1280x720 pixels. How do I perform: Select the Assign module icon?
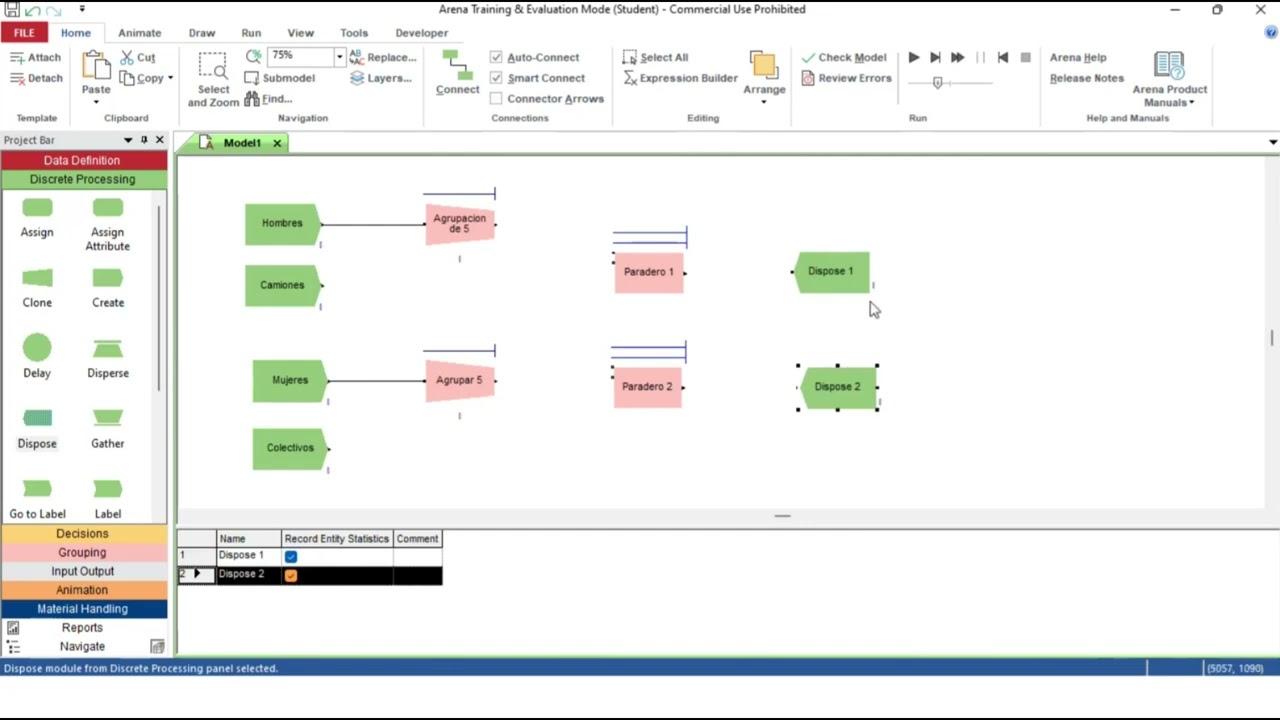point(37,208)
